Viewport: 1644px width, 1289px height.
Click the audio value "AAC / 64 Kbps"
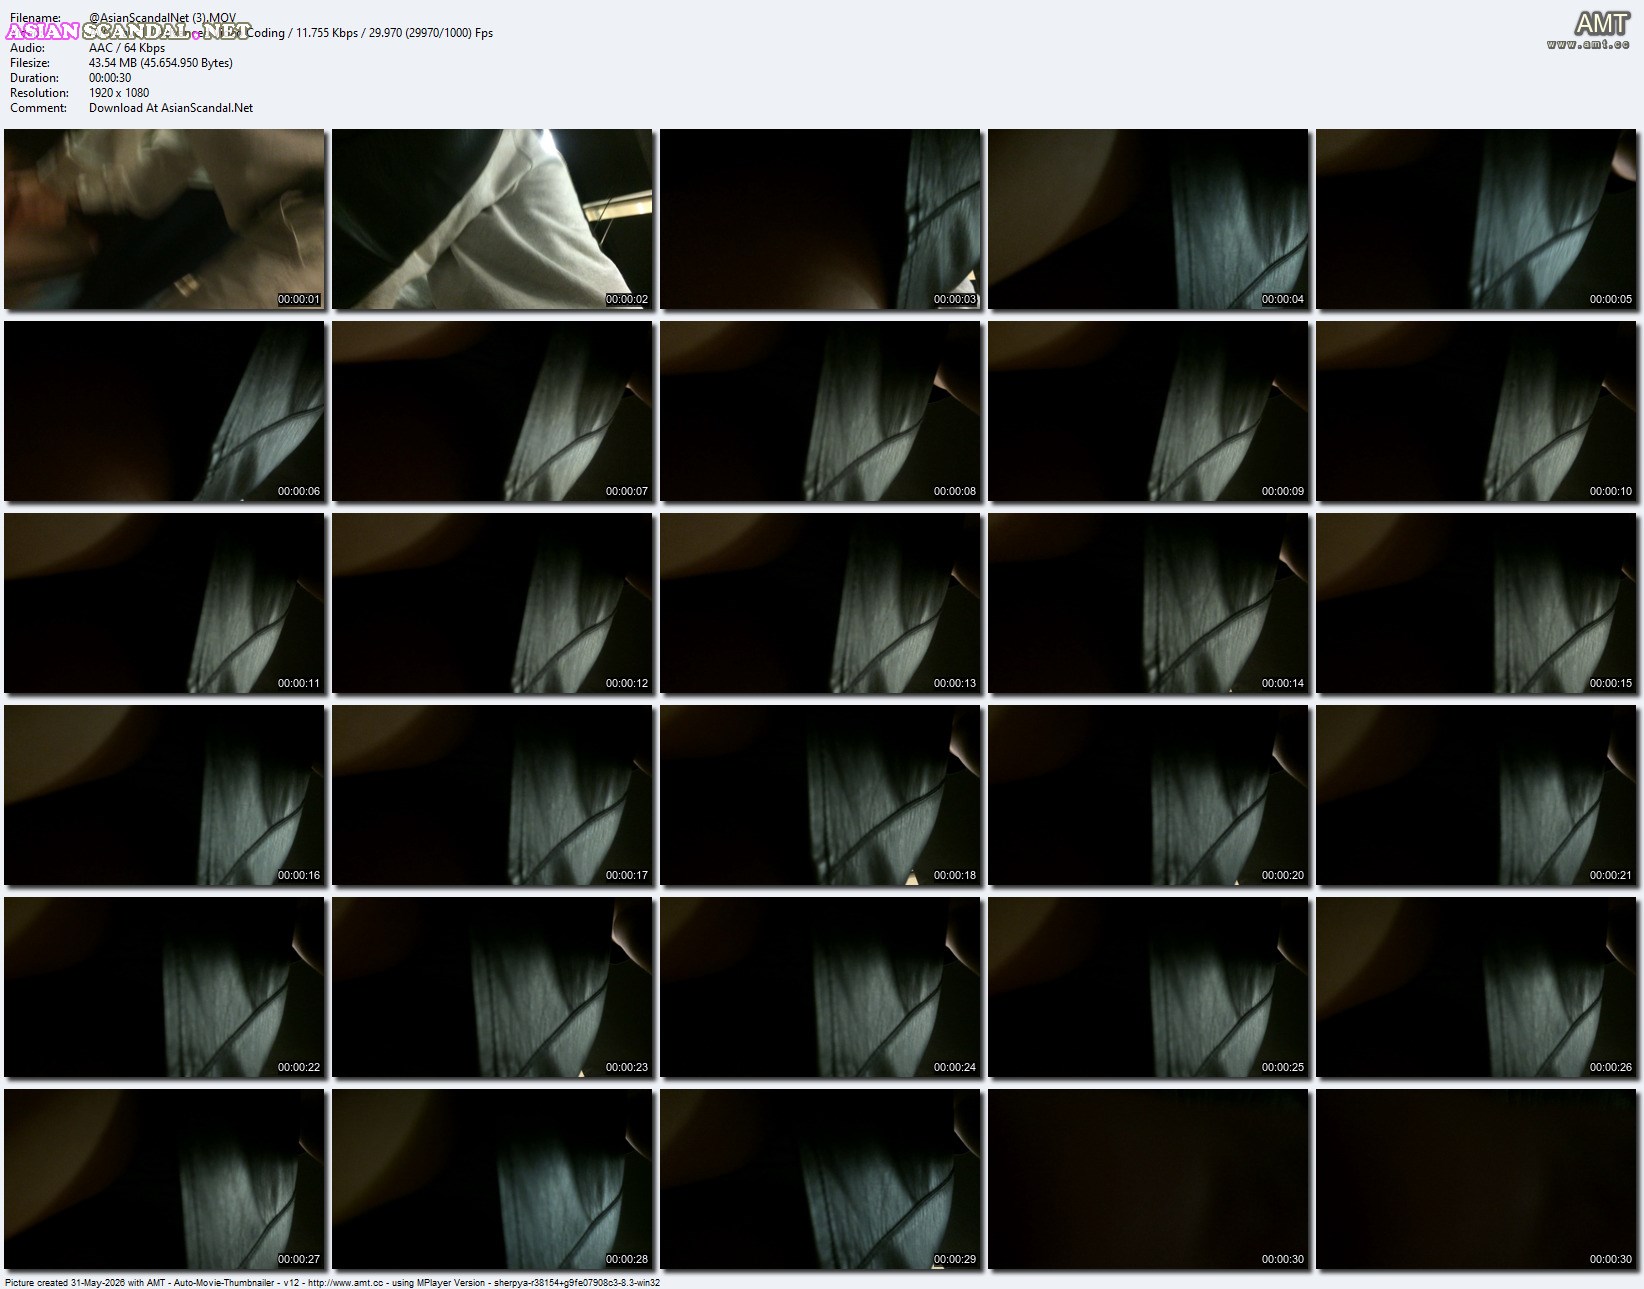pos(127,48)
